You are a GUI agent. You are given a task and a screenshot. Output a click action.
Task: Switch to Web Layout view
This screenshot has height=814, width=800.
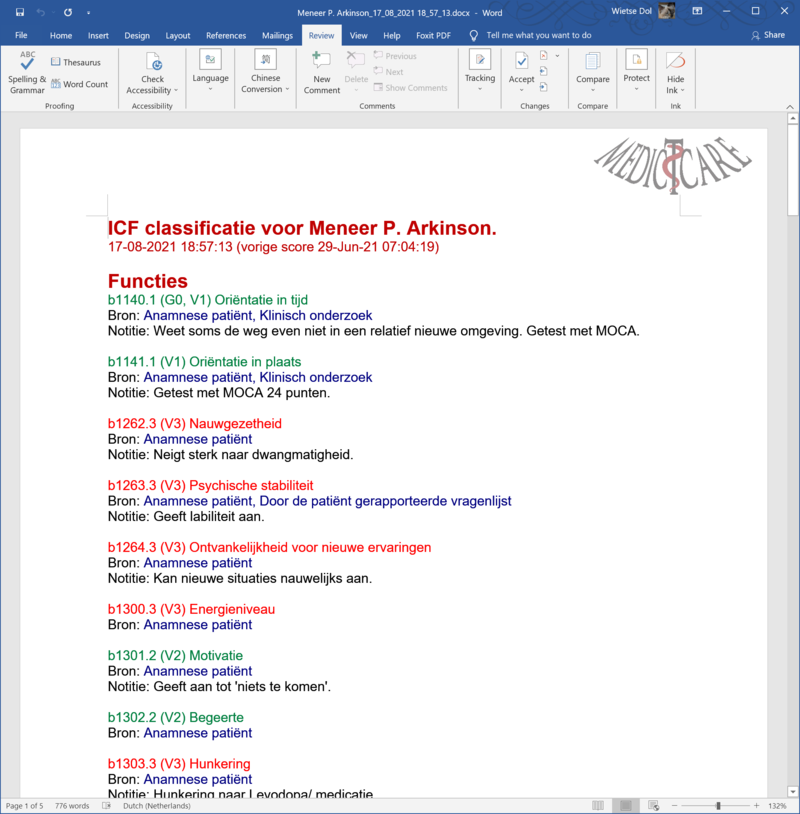[653, 805]
